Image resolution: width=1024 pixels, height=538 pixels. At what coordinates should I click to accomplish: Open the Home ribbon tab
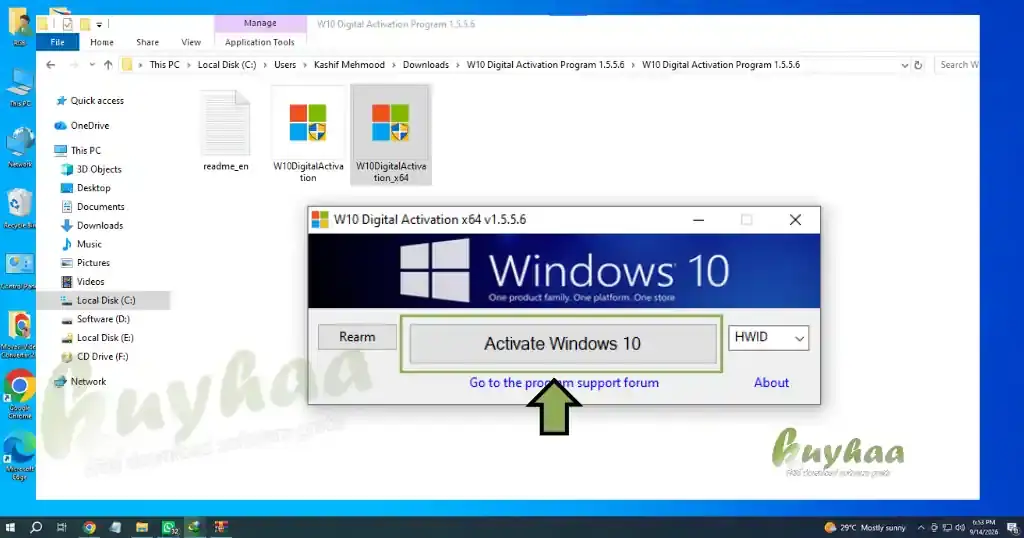(102, 42)
